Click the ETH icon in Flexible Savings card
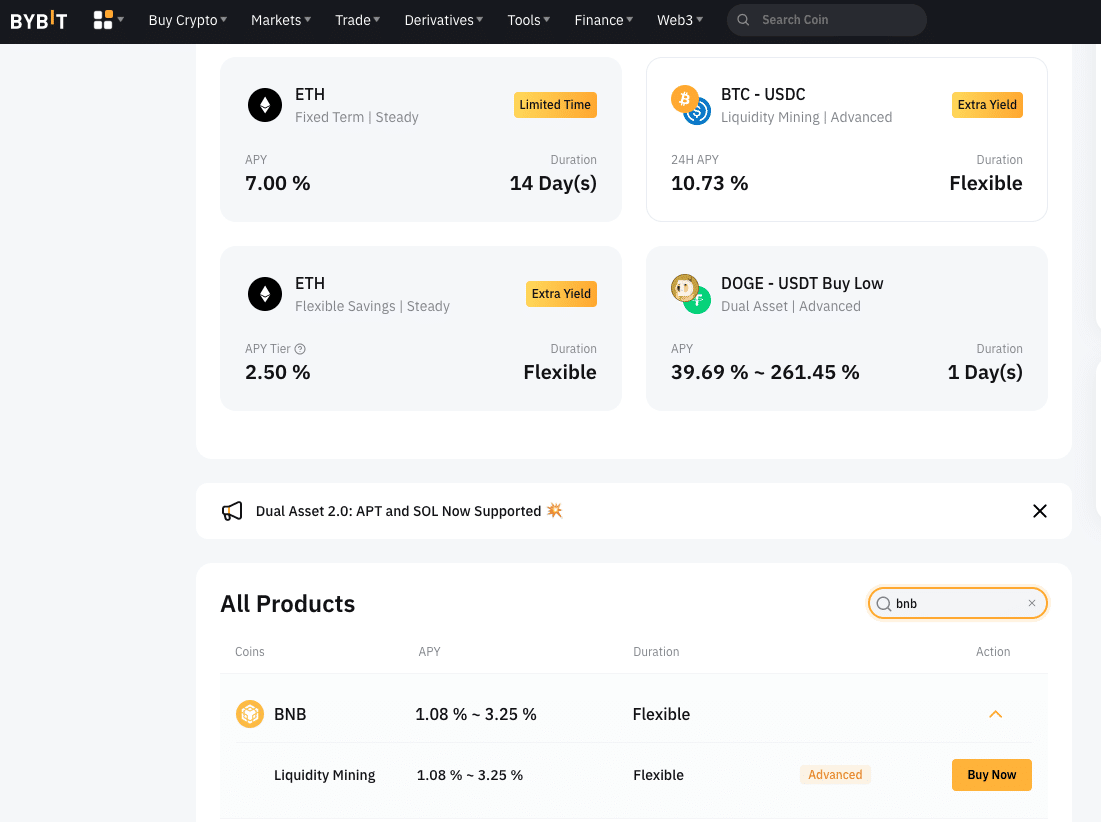The height and width of the screenshot is (822, 1101). (x=265, y=294)
